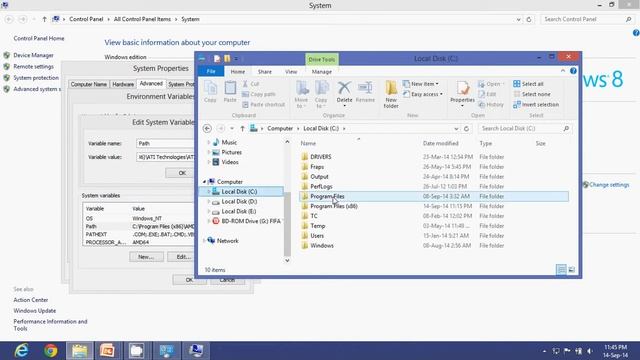Go back with Explorer's back arrow

pos(207,129)
